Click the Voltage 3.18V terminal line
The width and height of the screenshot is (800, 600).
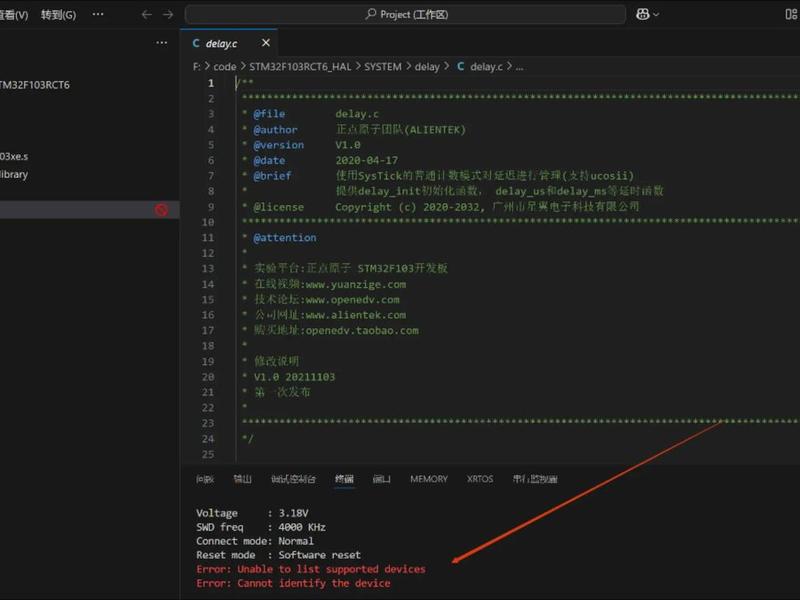(252, 513)
